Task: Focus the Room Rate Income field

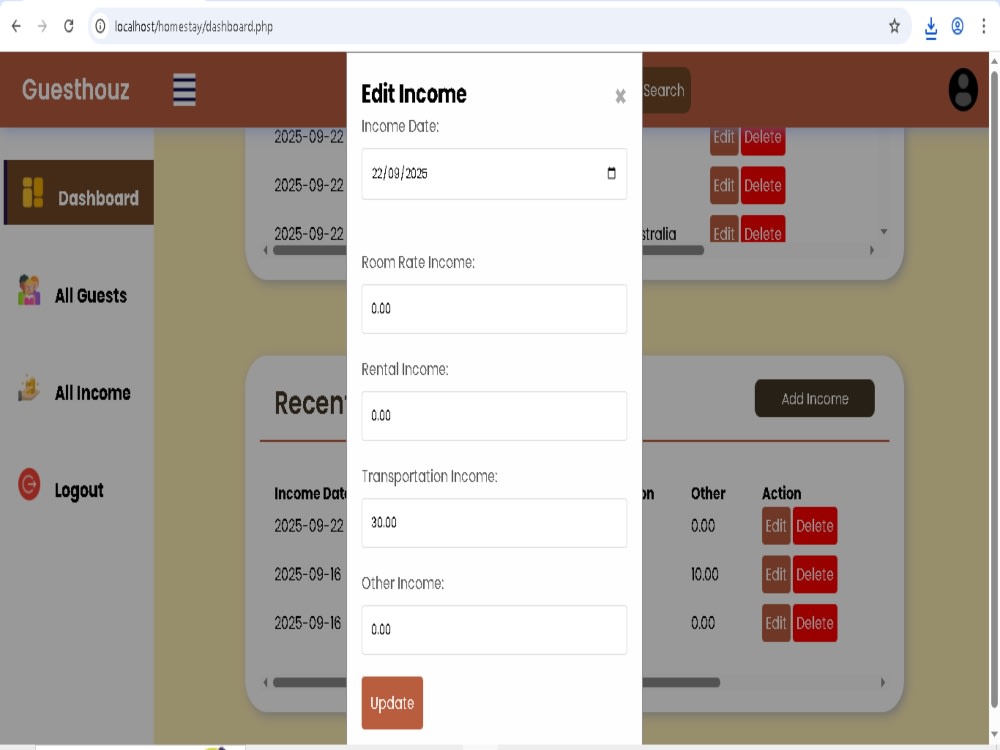Action: tap(494, 309)
